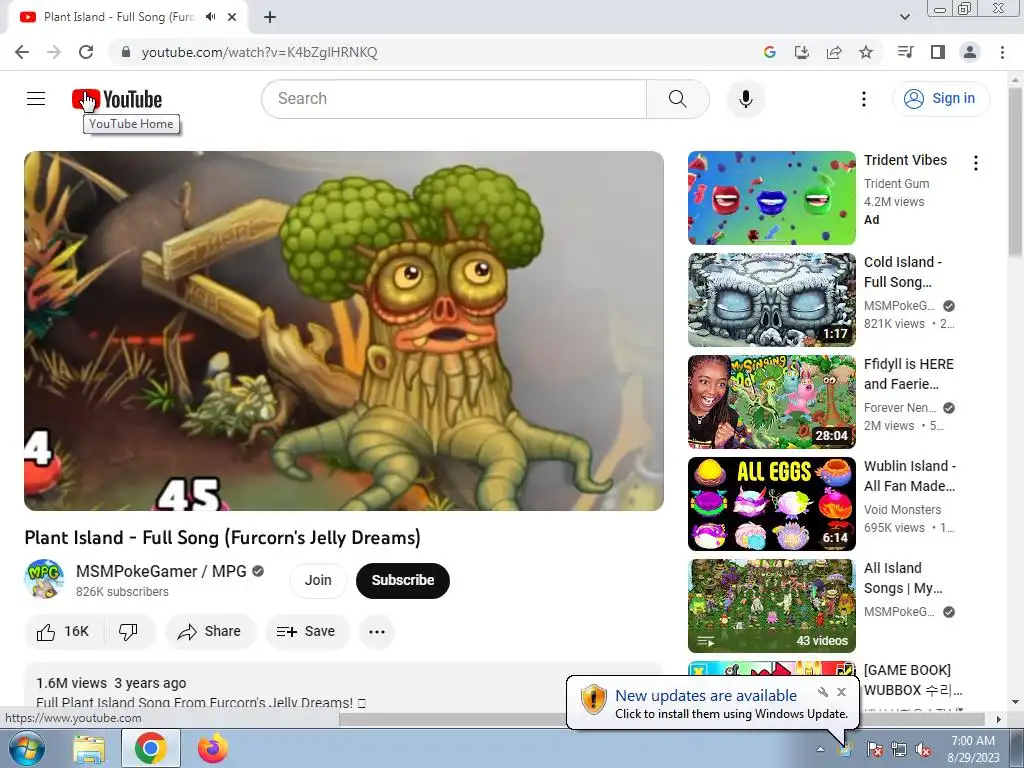Screen dimensions: 1024x768
Task: Open MSMPokeGamer channel avatar
Action: [x=44, y=579]
